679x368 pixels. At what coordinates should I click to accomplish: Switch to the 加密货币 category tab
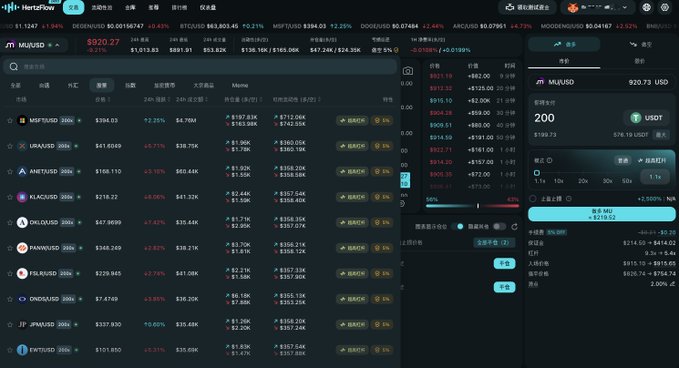coord(165,85)
